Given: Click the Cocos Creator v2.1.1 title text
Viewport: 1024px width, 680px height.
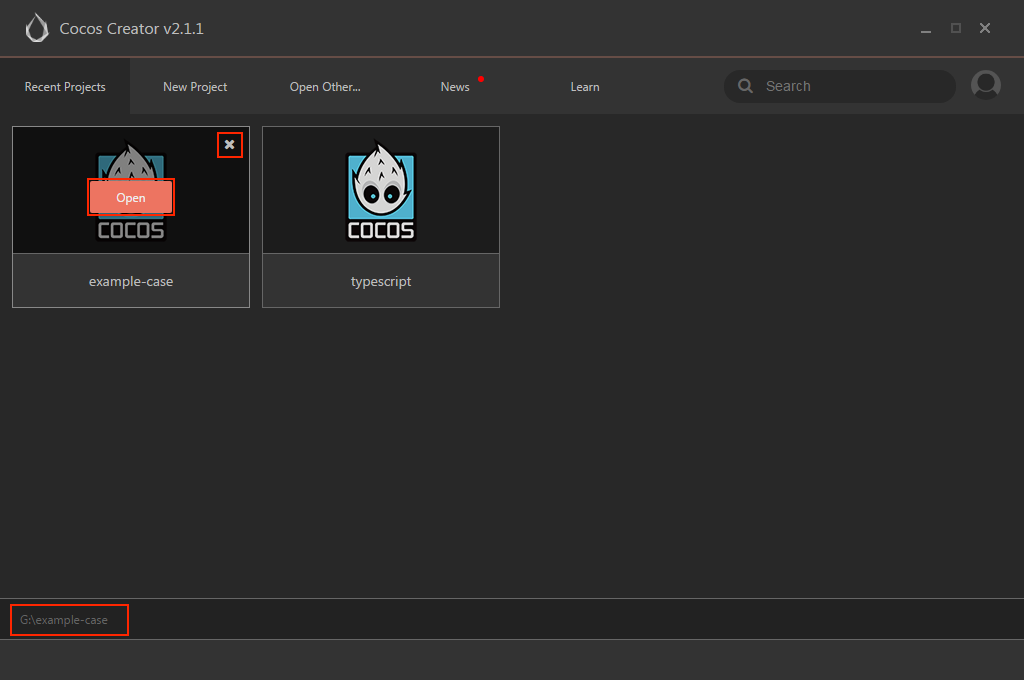Looking at the screenshot, I should pyautogui.click(x=131, y=29).
